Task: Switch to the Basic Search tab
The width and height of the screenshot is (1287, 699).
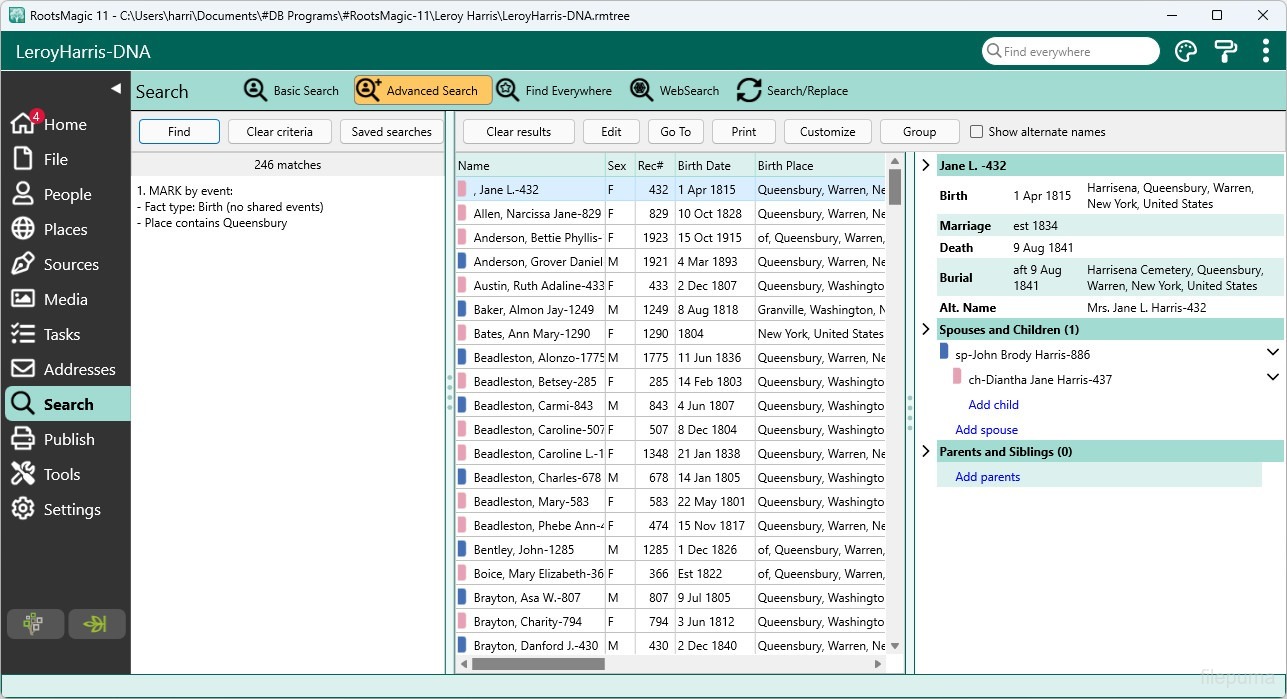Action: point(292,91)
